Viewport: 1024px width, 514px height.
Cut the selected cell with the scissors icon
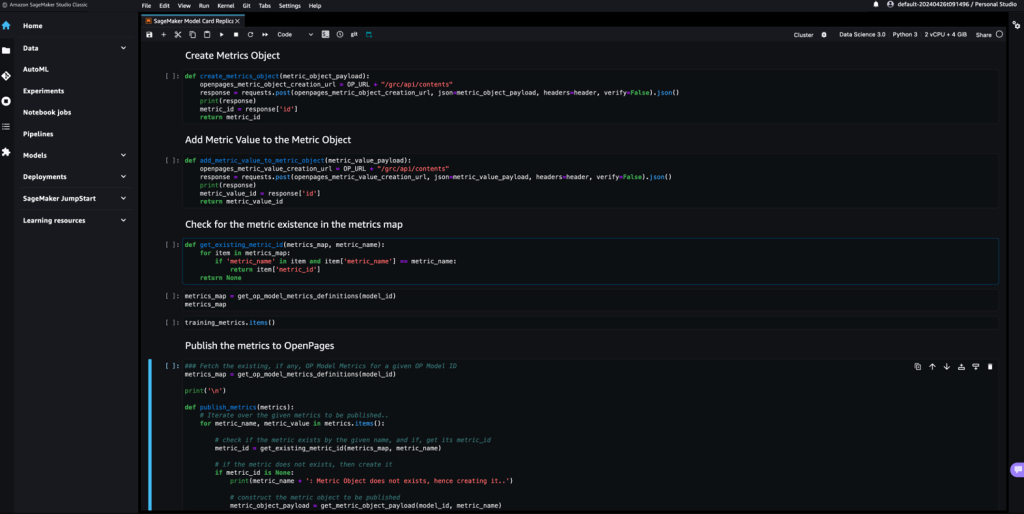[x=178, y=35]
